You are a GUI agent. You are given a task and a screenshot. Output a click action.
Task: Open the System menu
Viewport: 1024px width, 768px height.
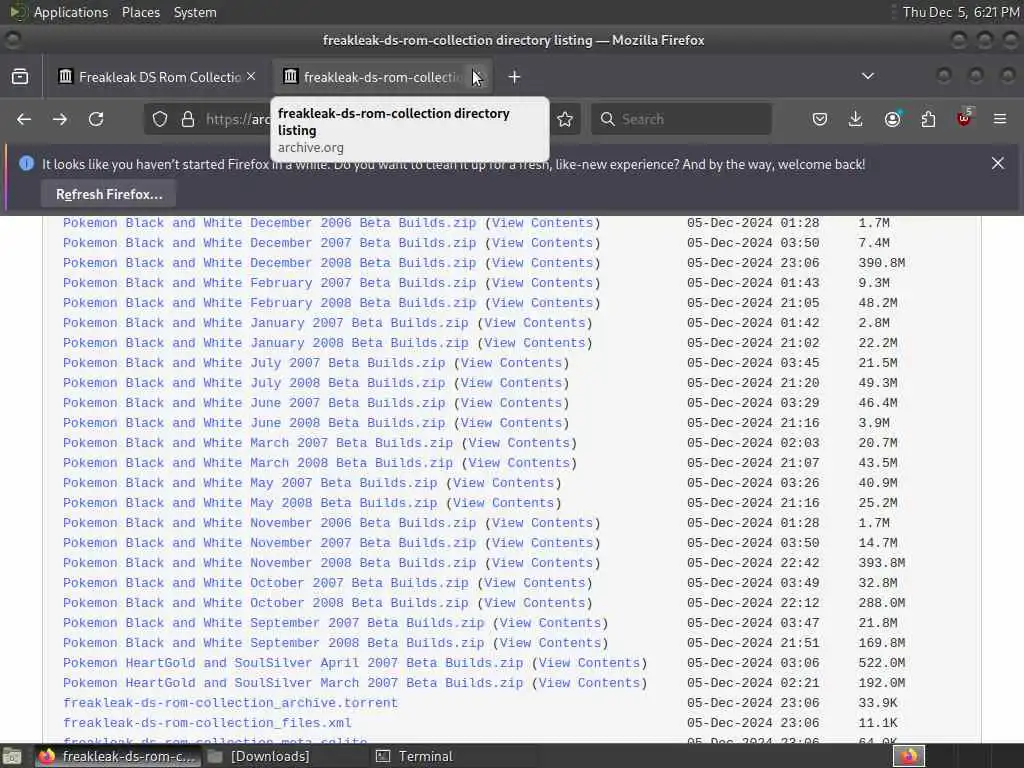[x=195, y=12]
